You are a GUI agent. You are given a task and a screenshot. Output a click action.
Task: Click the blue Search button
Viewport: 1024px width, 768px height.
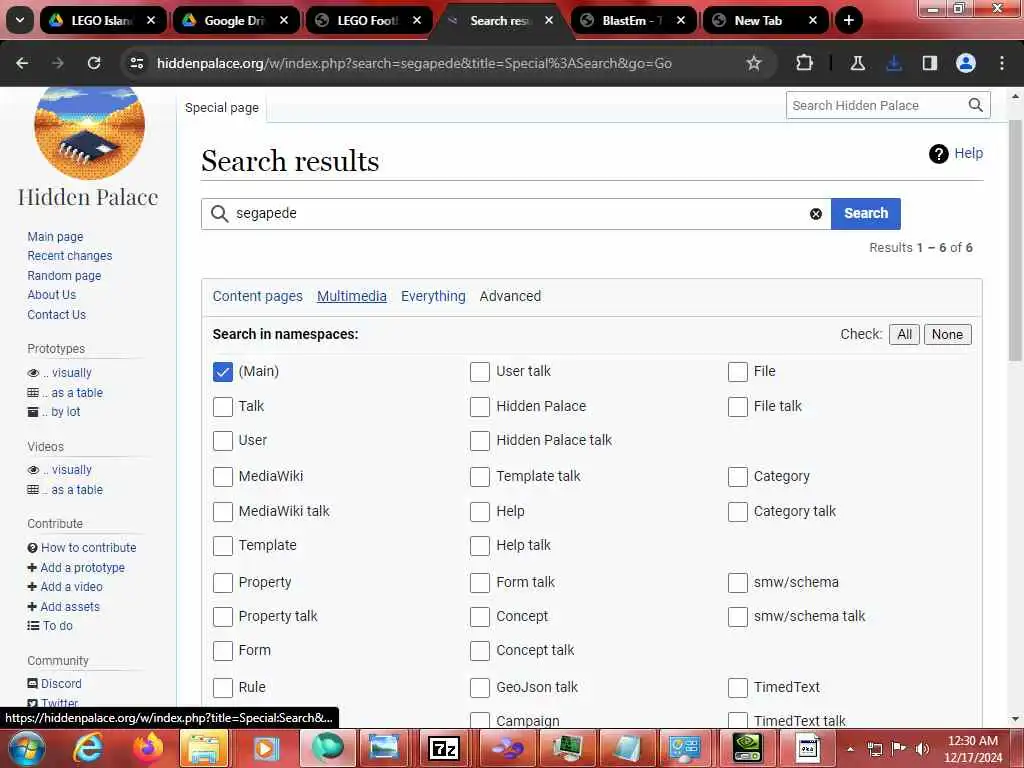[x=865, y=214]
